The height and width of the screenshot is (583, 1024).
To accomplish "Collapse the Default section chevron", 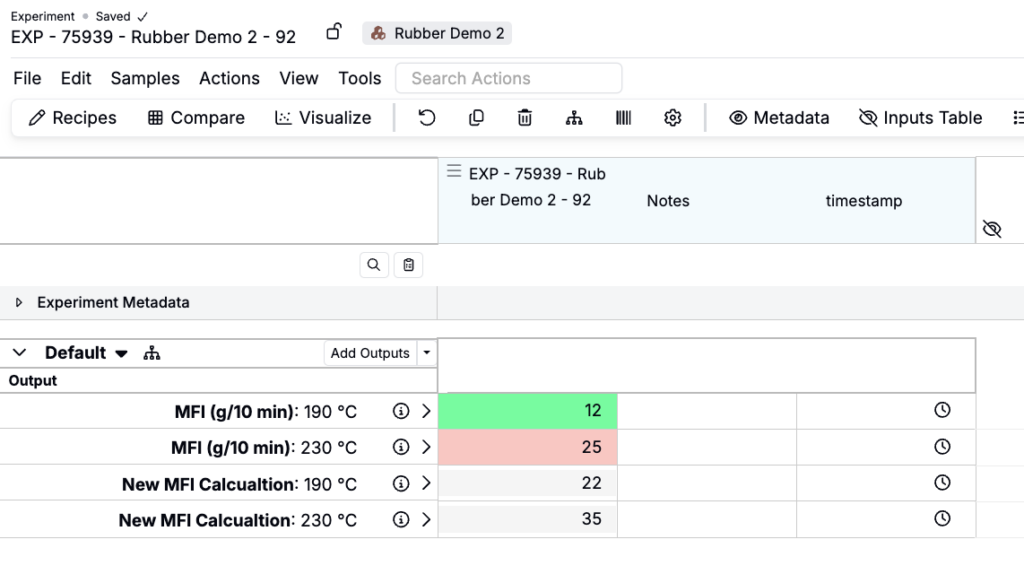I will [19, 353].
